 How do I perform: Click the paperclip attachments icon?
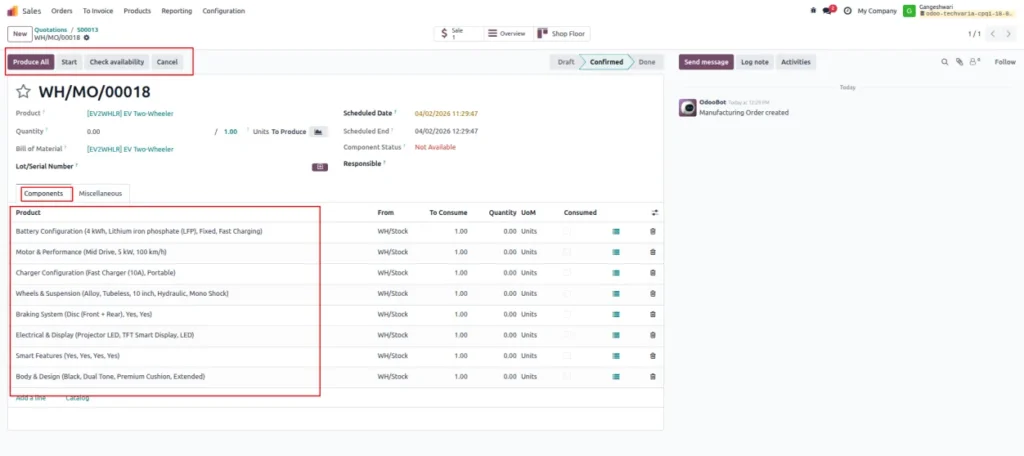click(959, 62)
